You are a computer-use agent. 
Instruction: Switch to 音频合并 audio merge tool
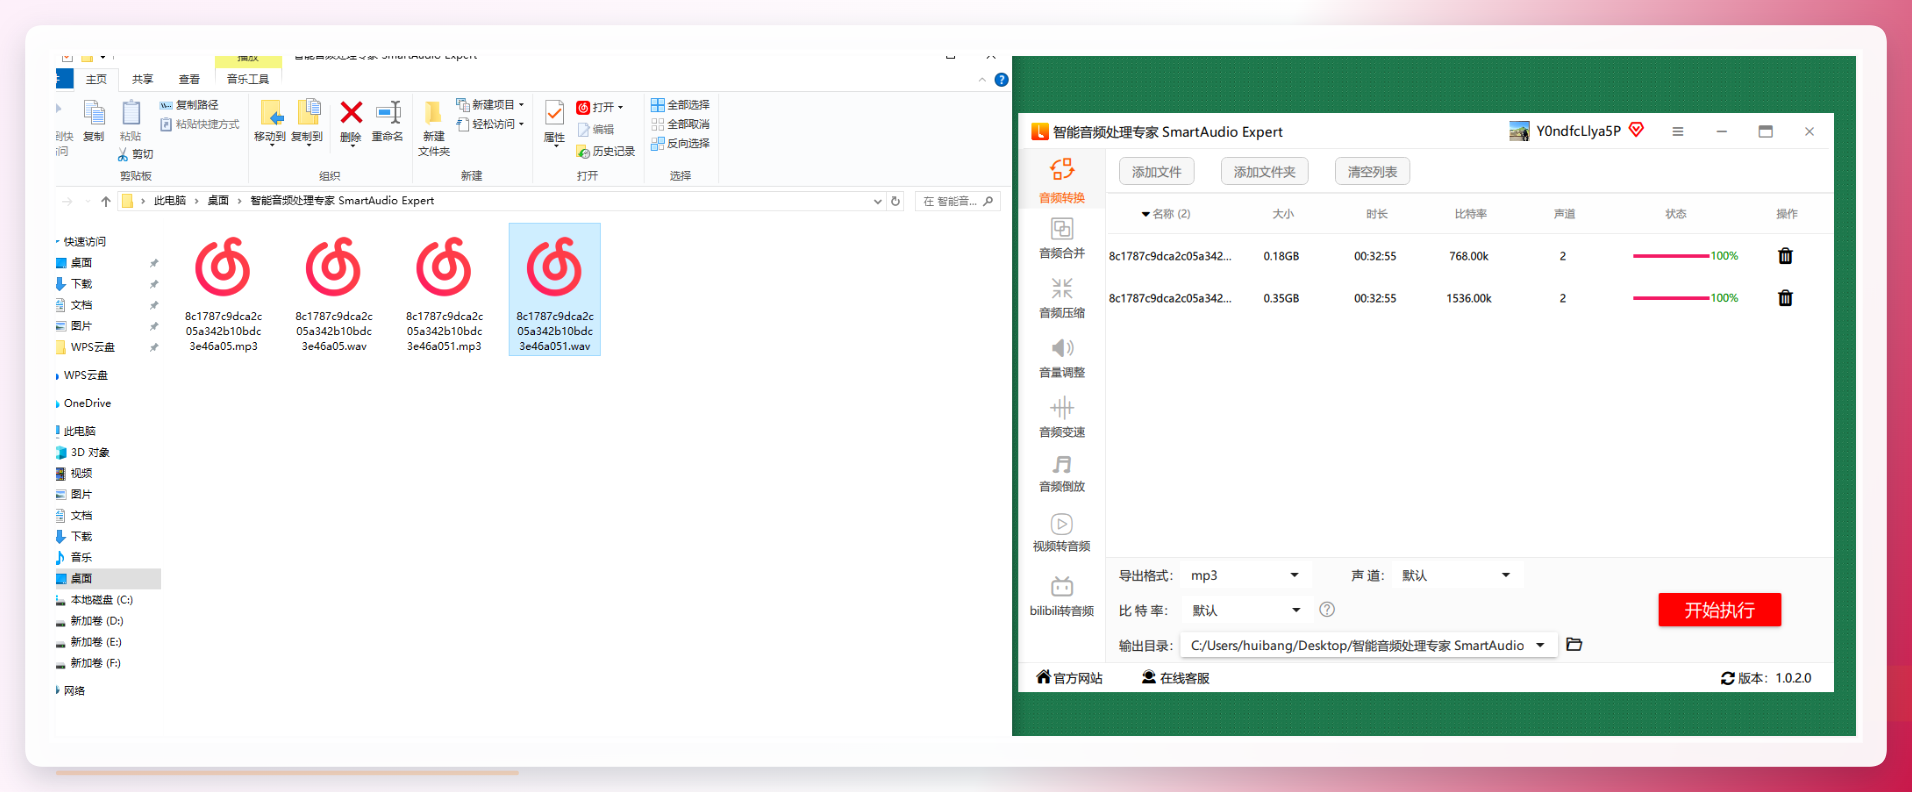(1061, 238)
